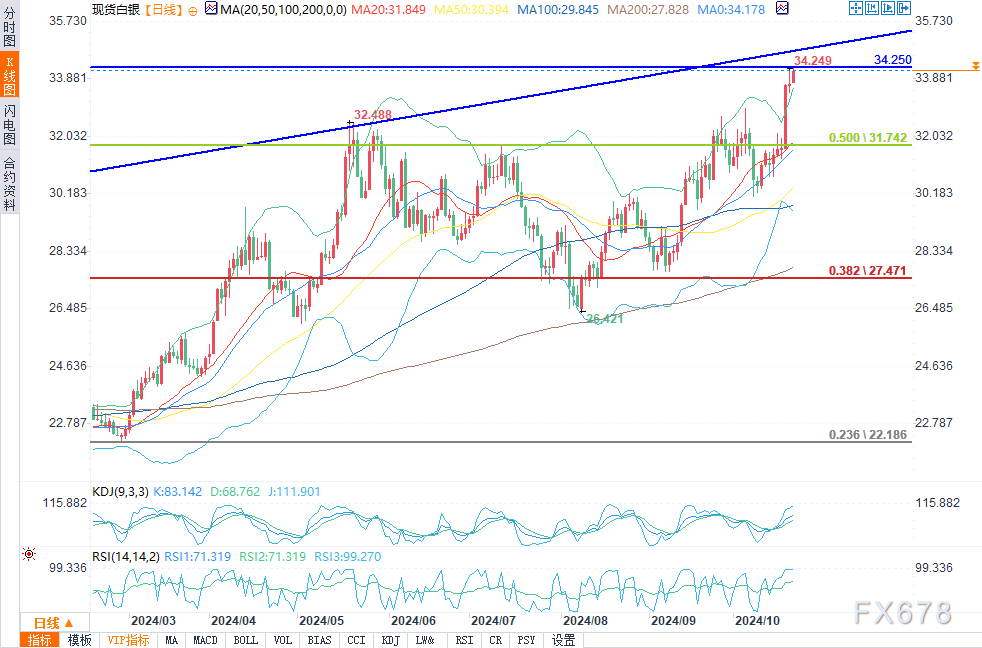This screenshot has height=648, width=982.
Task: Click red sun icon beside RSI panel
Action: click(x=29, y=554)
